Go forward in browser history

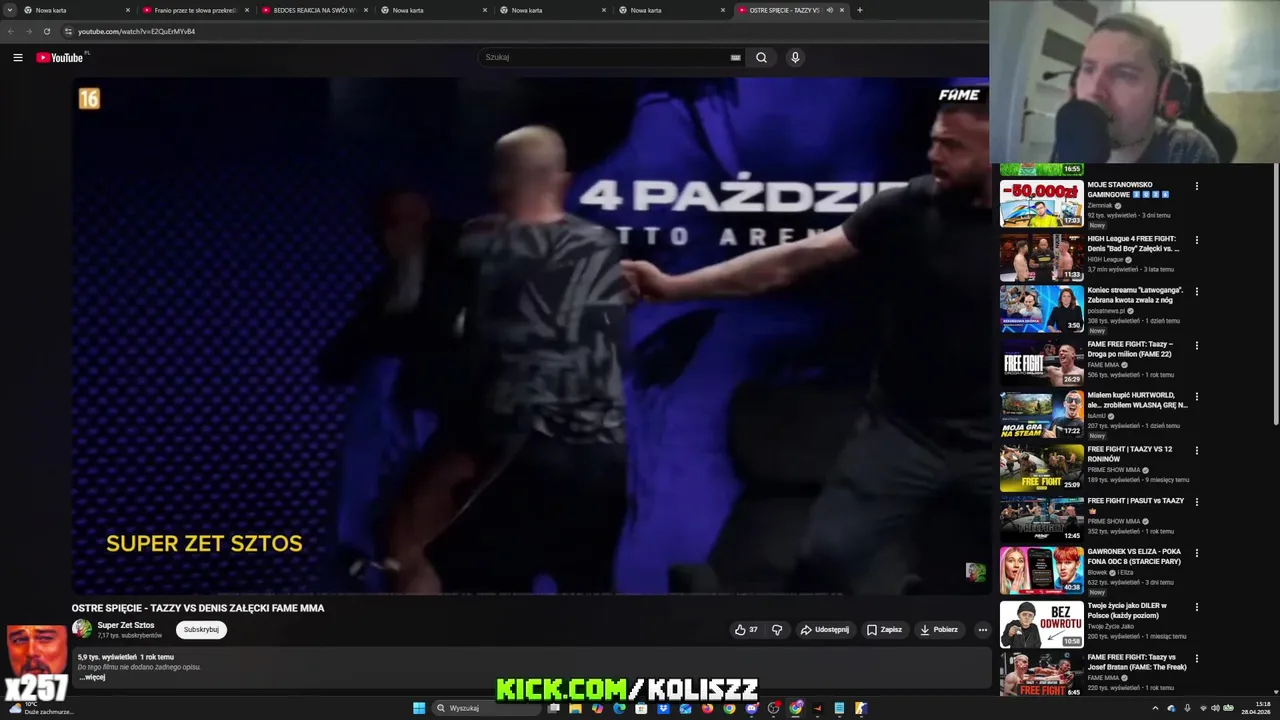(x=28, y=31)
